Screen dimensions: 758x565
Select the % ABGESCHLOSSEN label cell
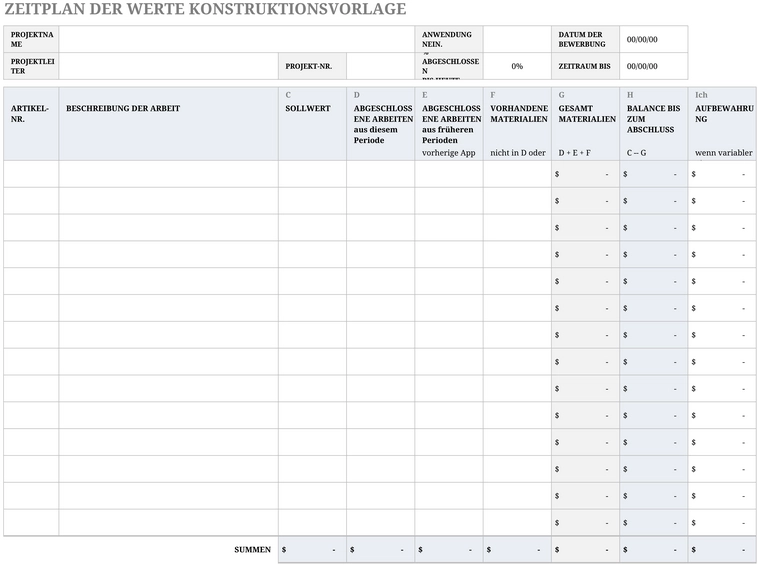449,66
